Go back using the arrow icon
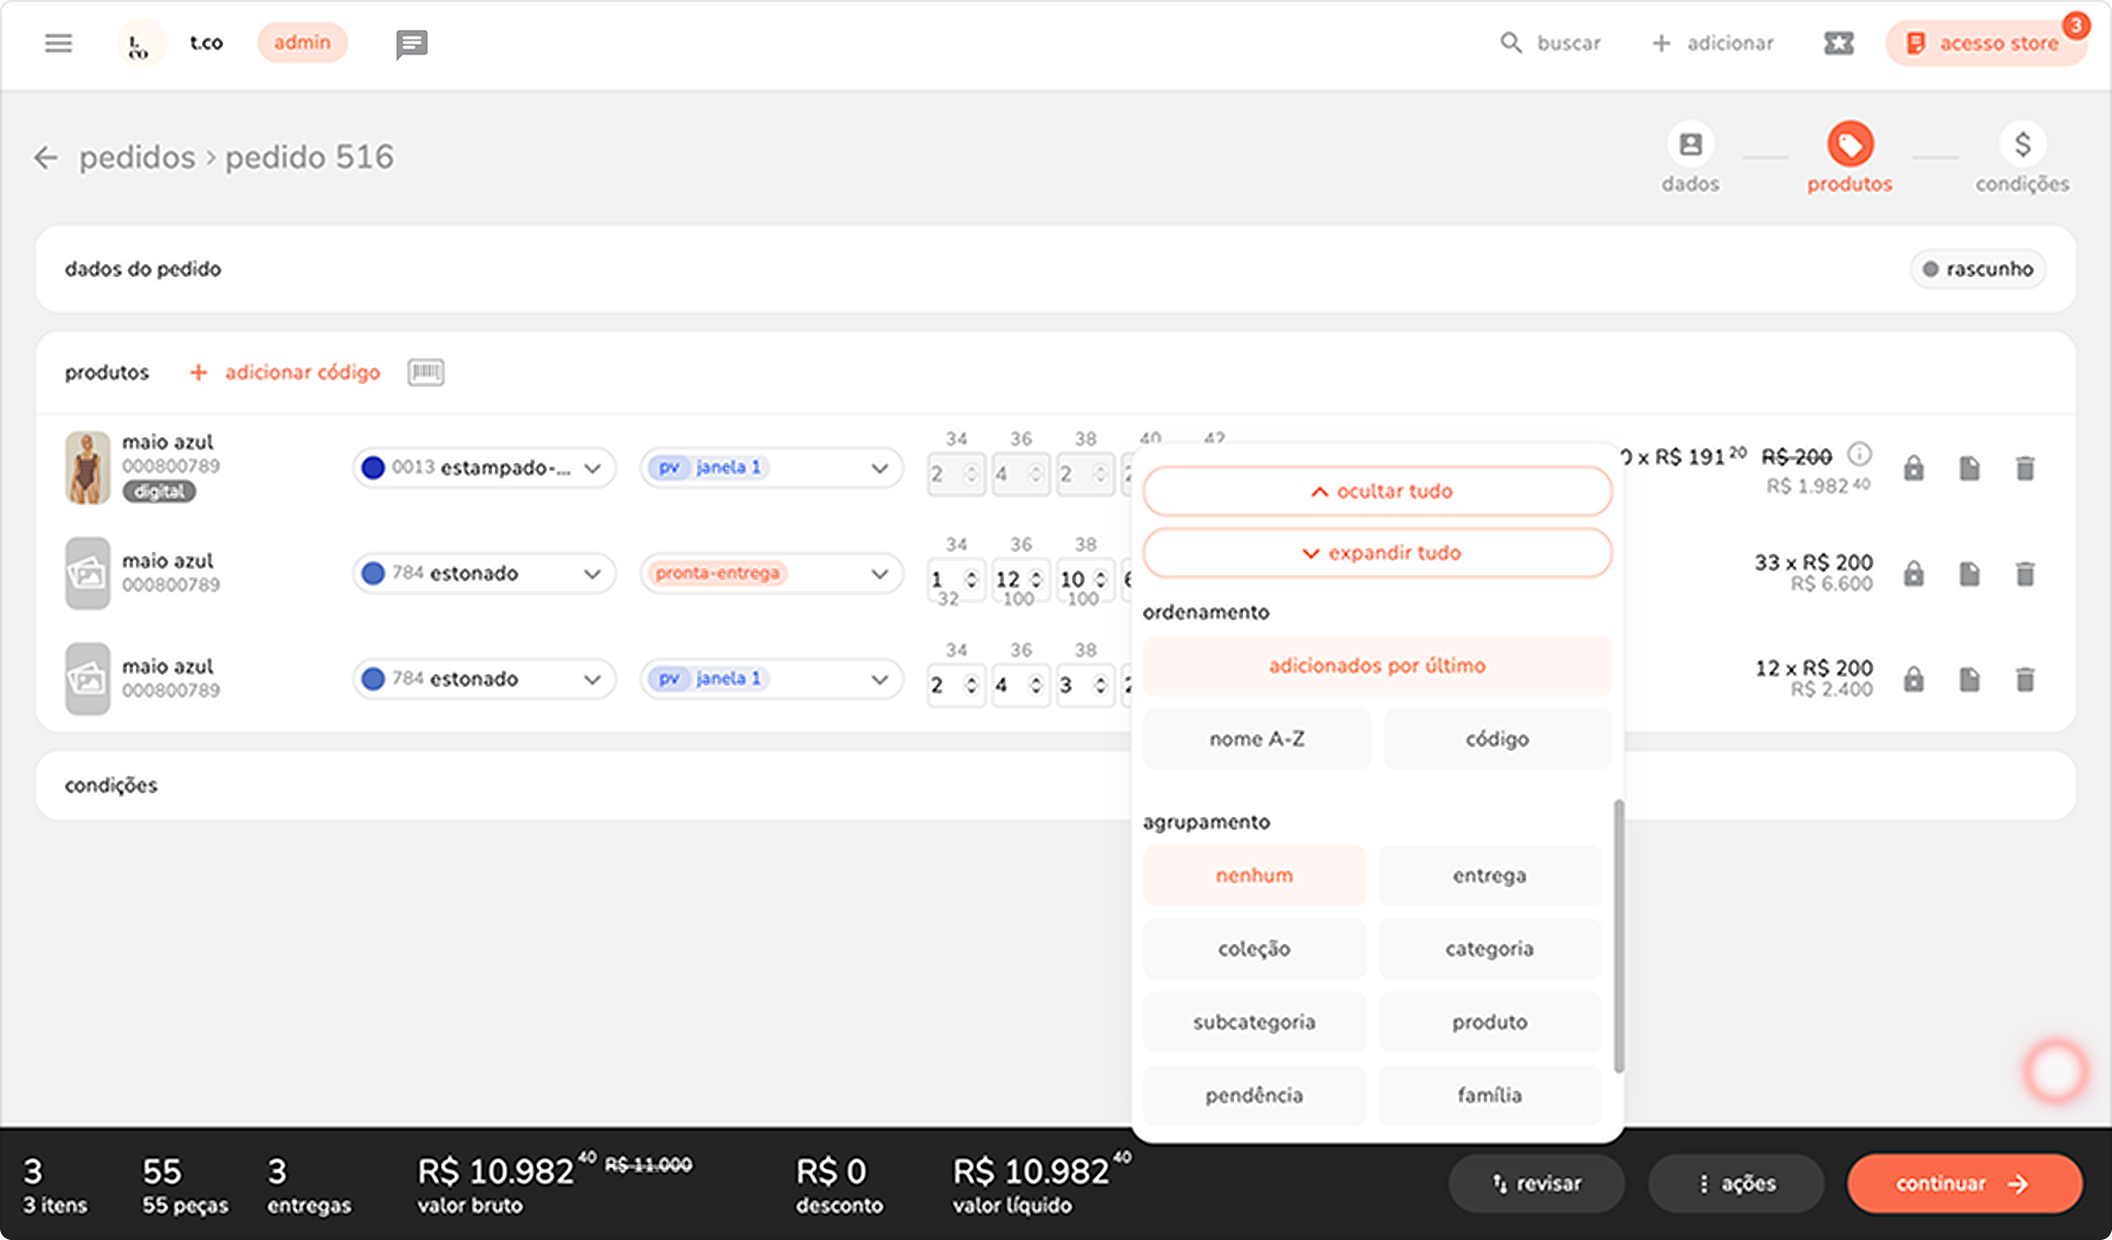The width and height of the screenshot is (2112, 1240). (x=45, y=157)
